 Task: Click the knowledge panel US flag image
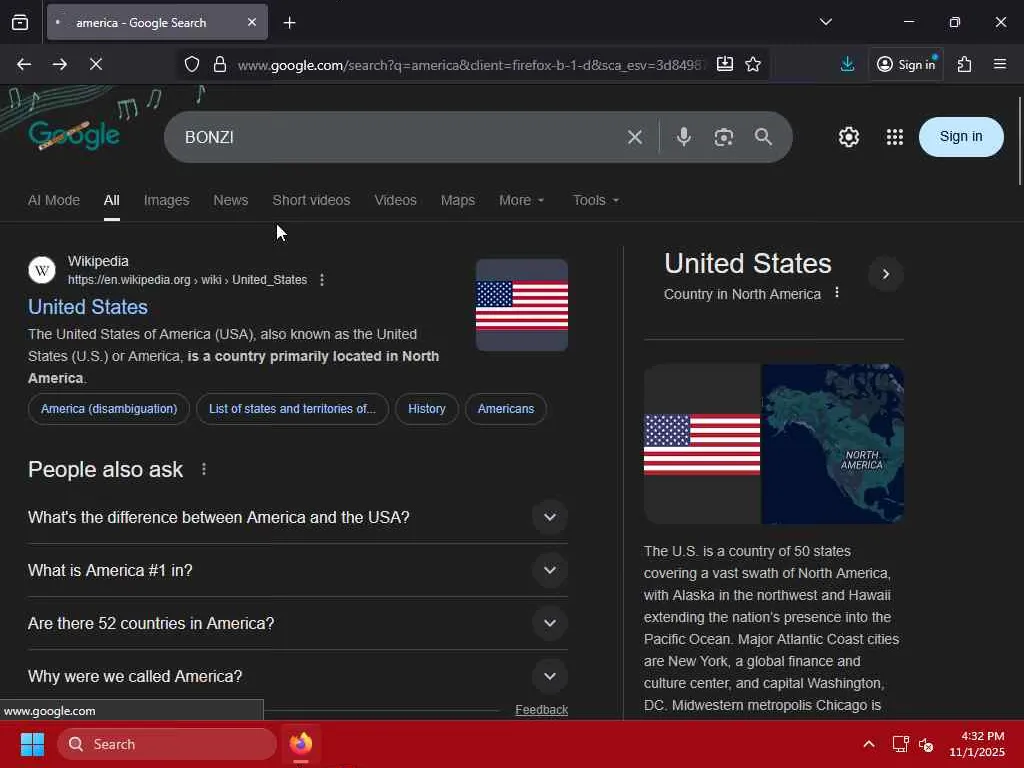tap(702, 444)
